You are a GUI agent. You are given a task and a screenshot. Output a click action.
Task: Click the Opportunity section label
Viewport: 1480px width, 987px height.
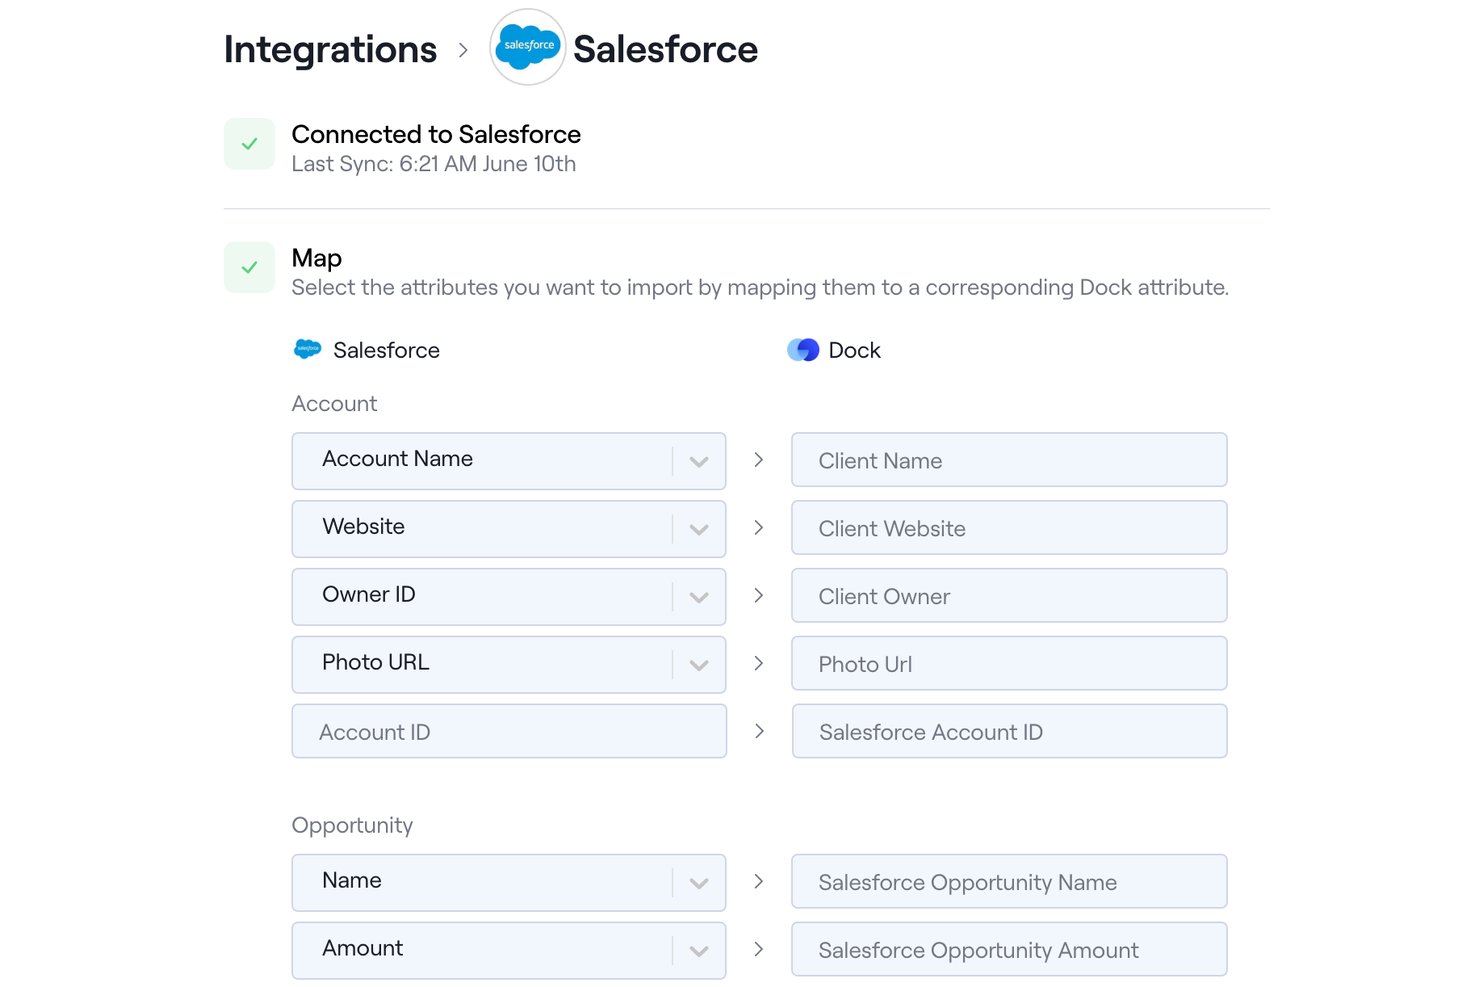click(352, 826)
